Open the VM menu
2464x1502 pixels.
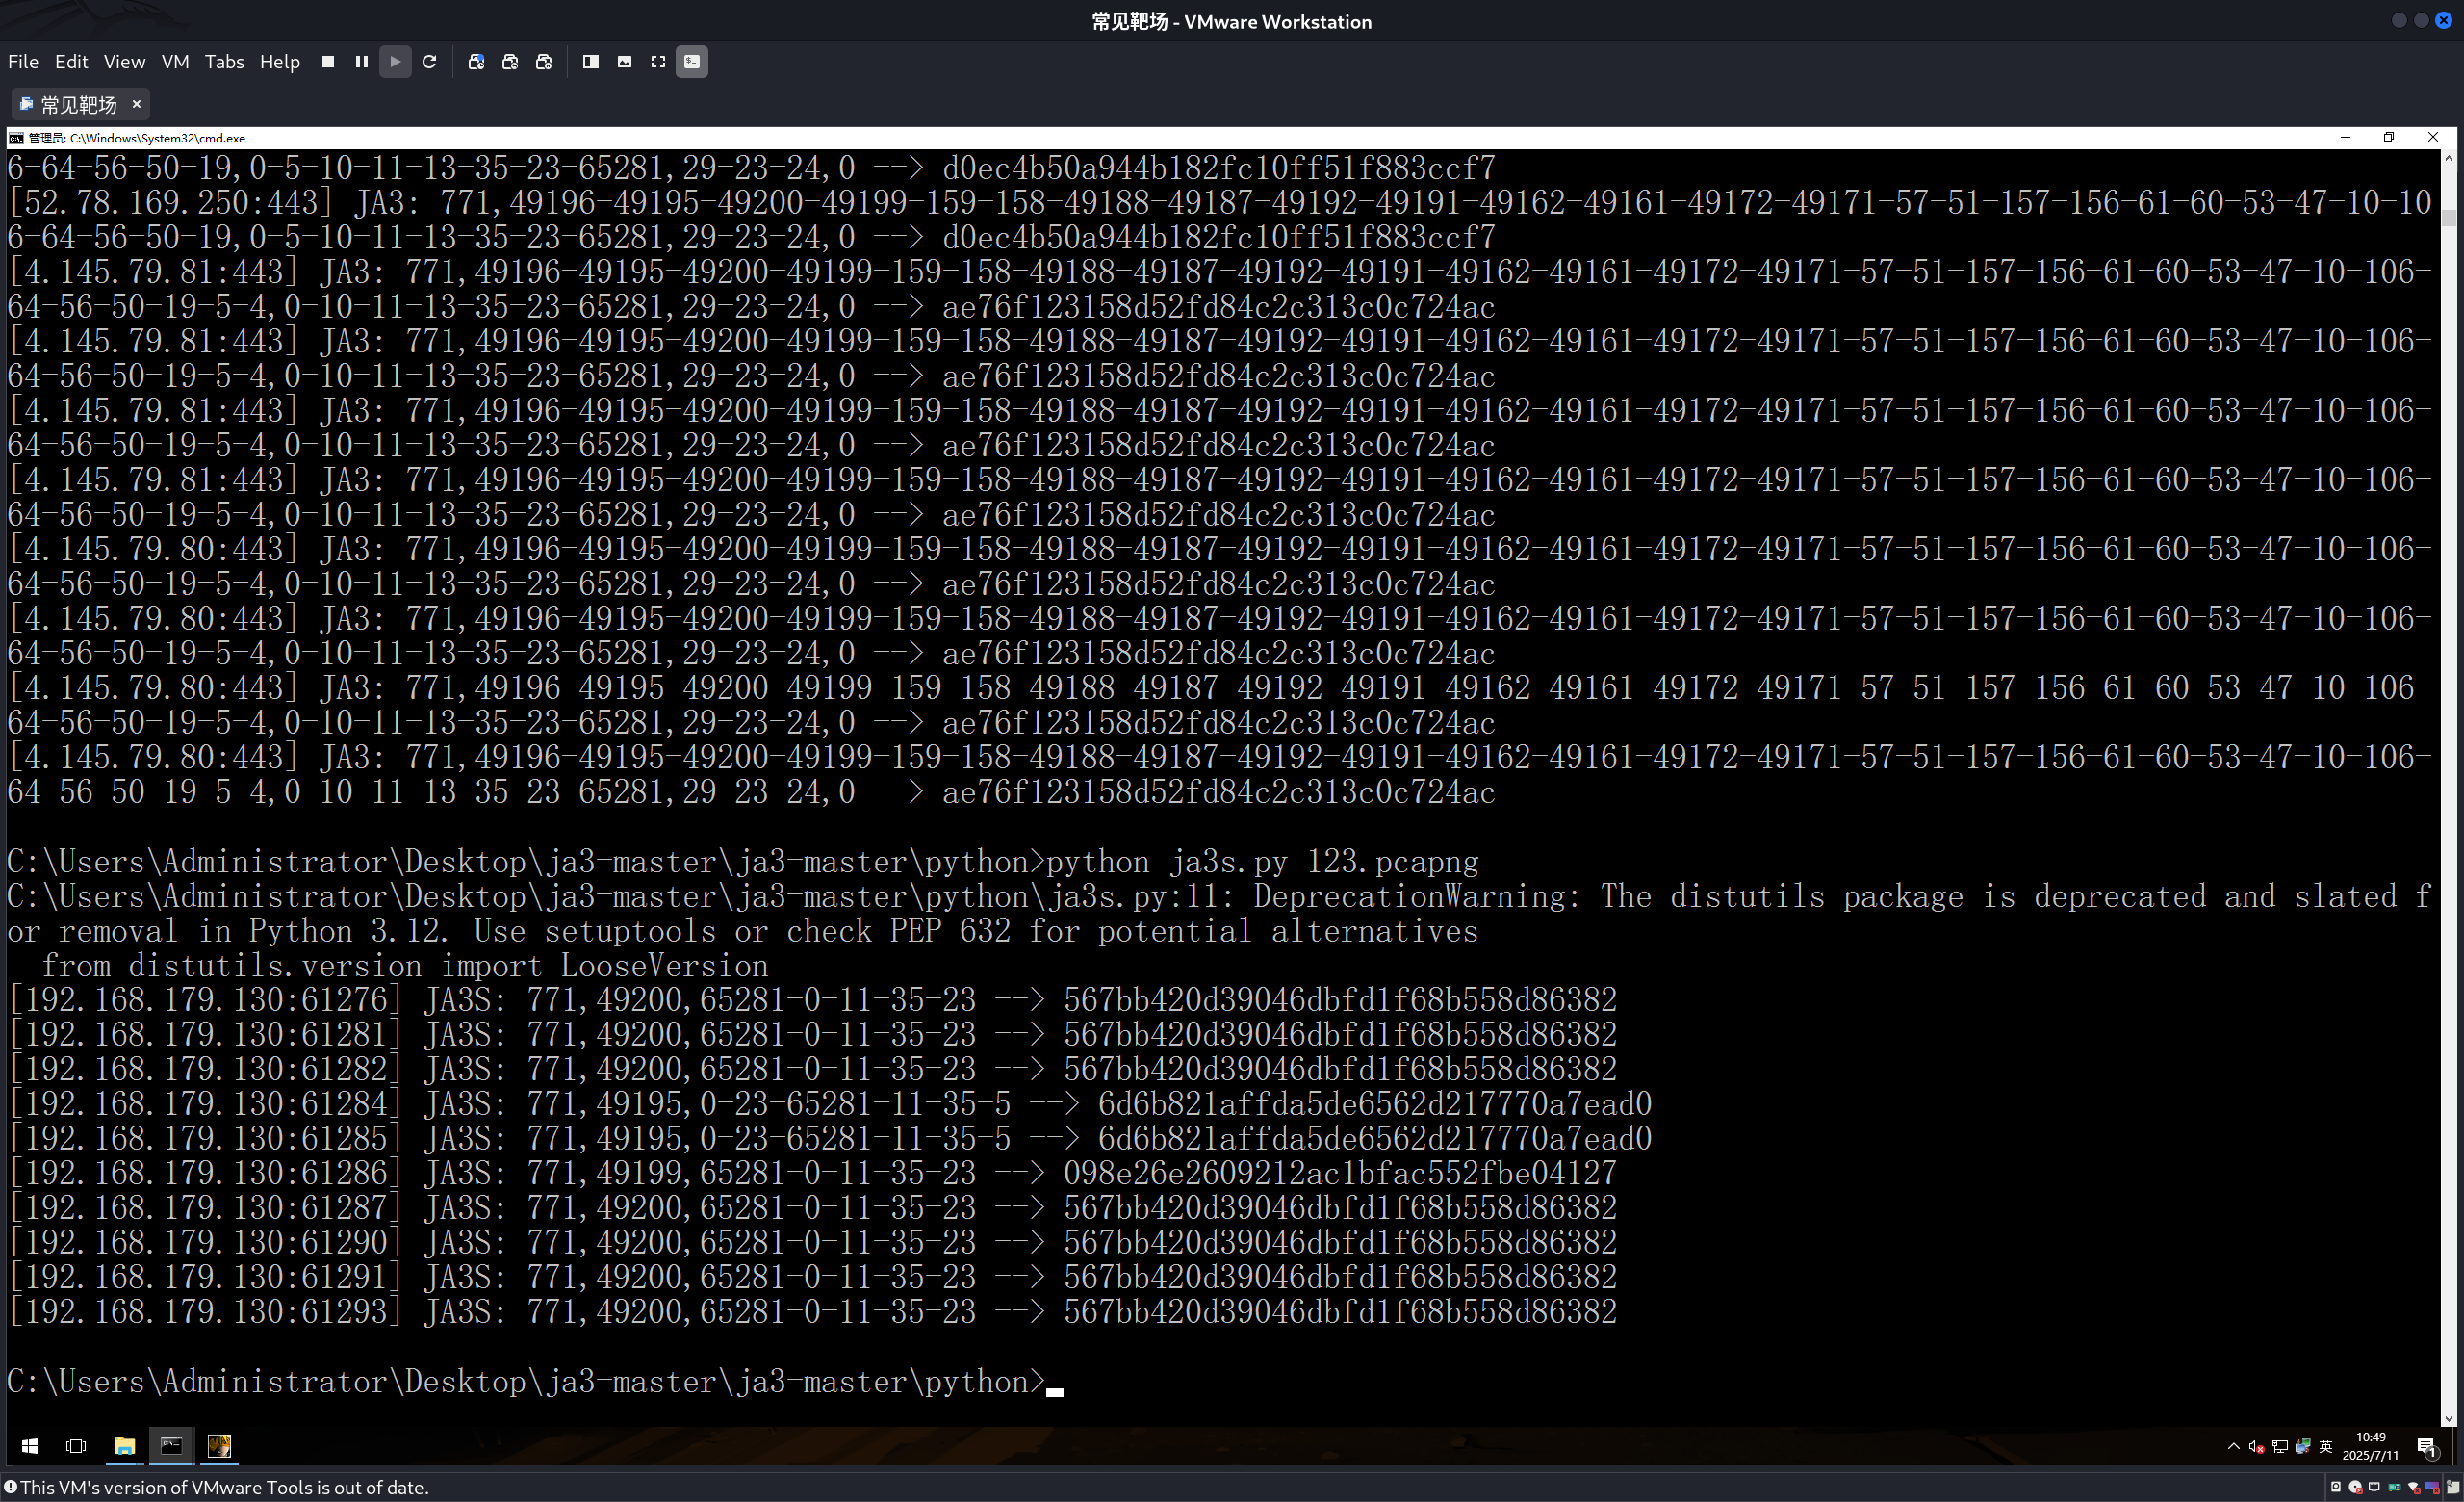click(175, 62)
